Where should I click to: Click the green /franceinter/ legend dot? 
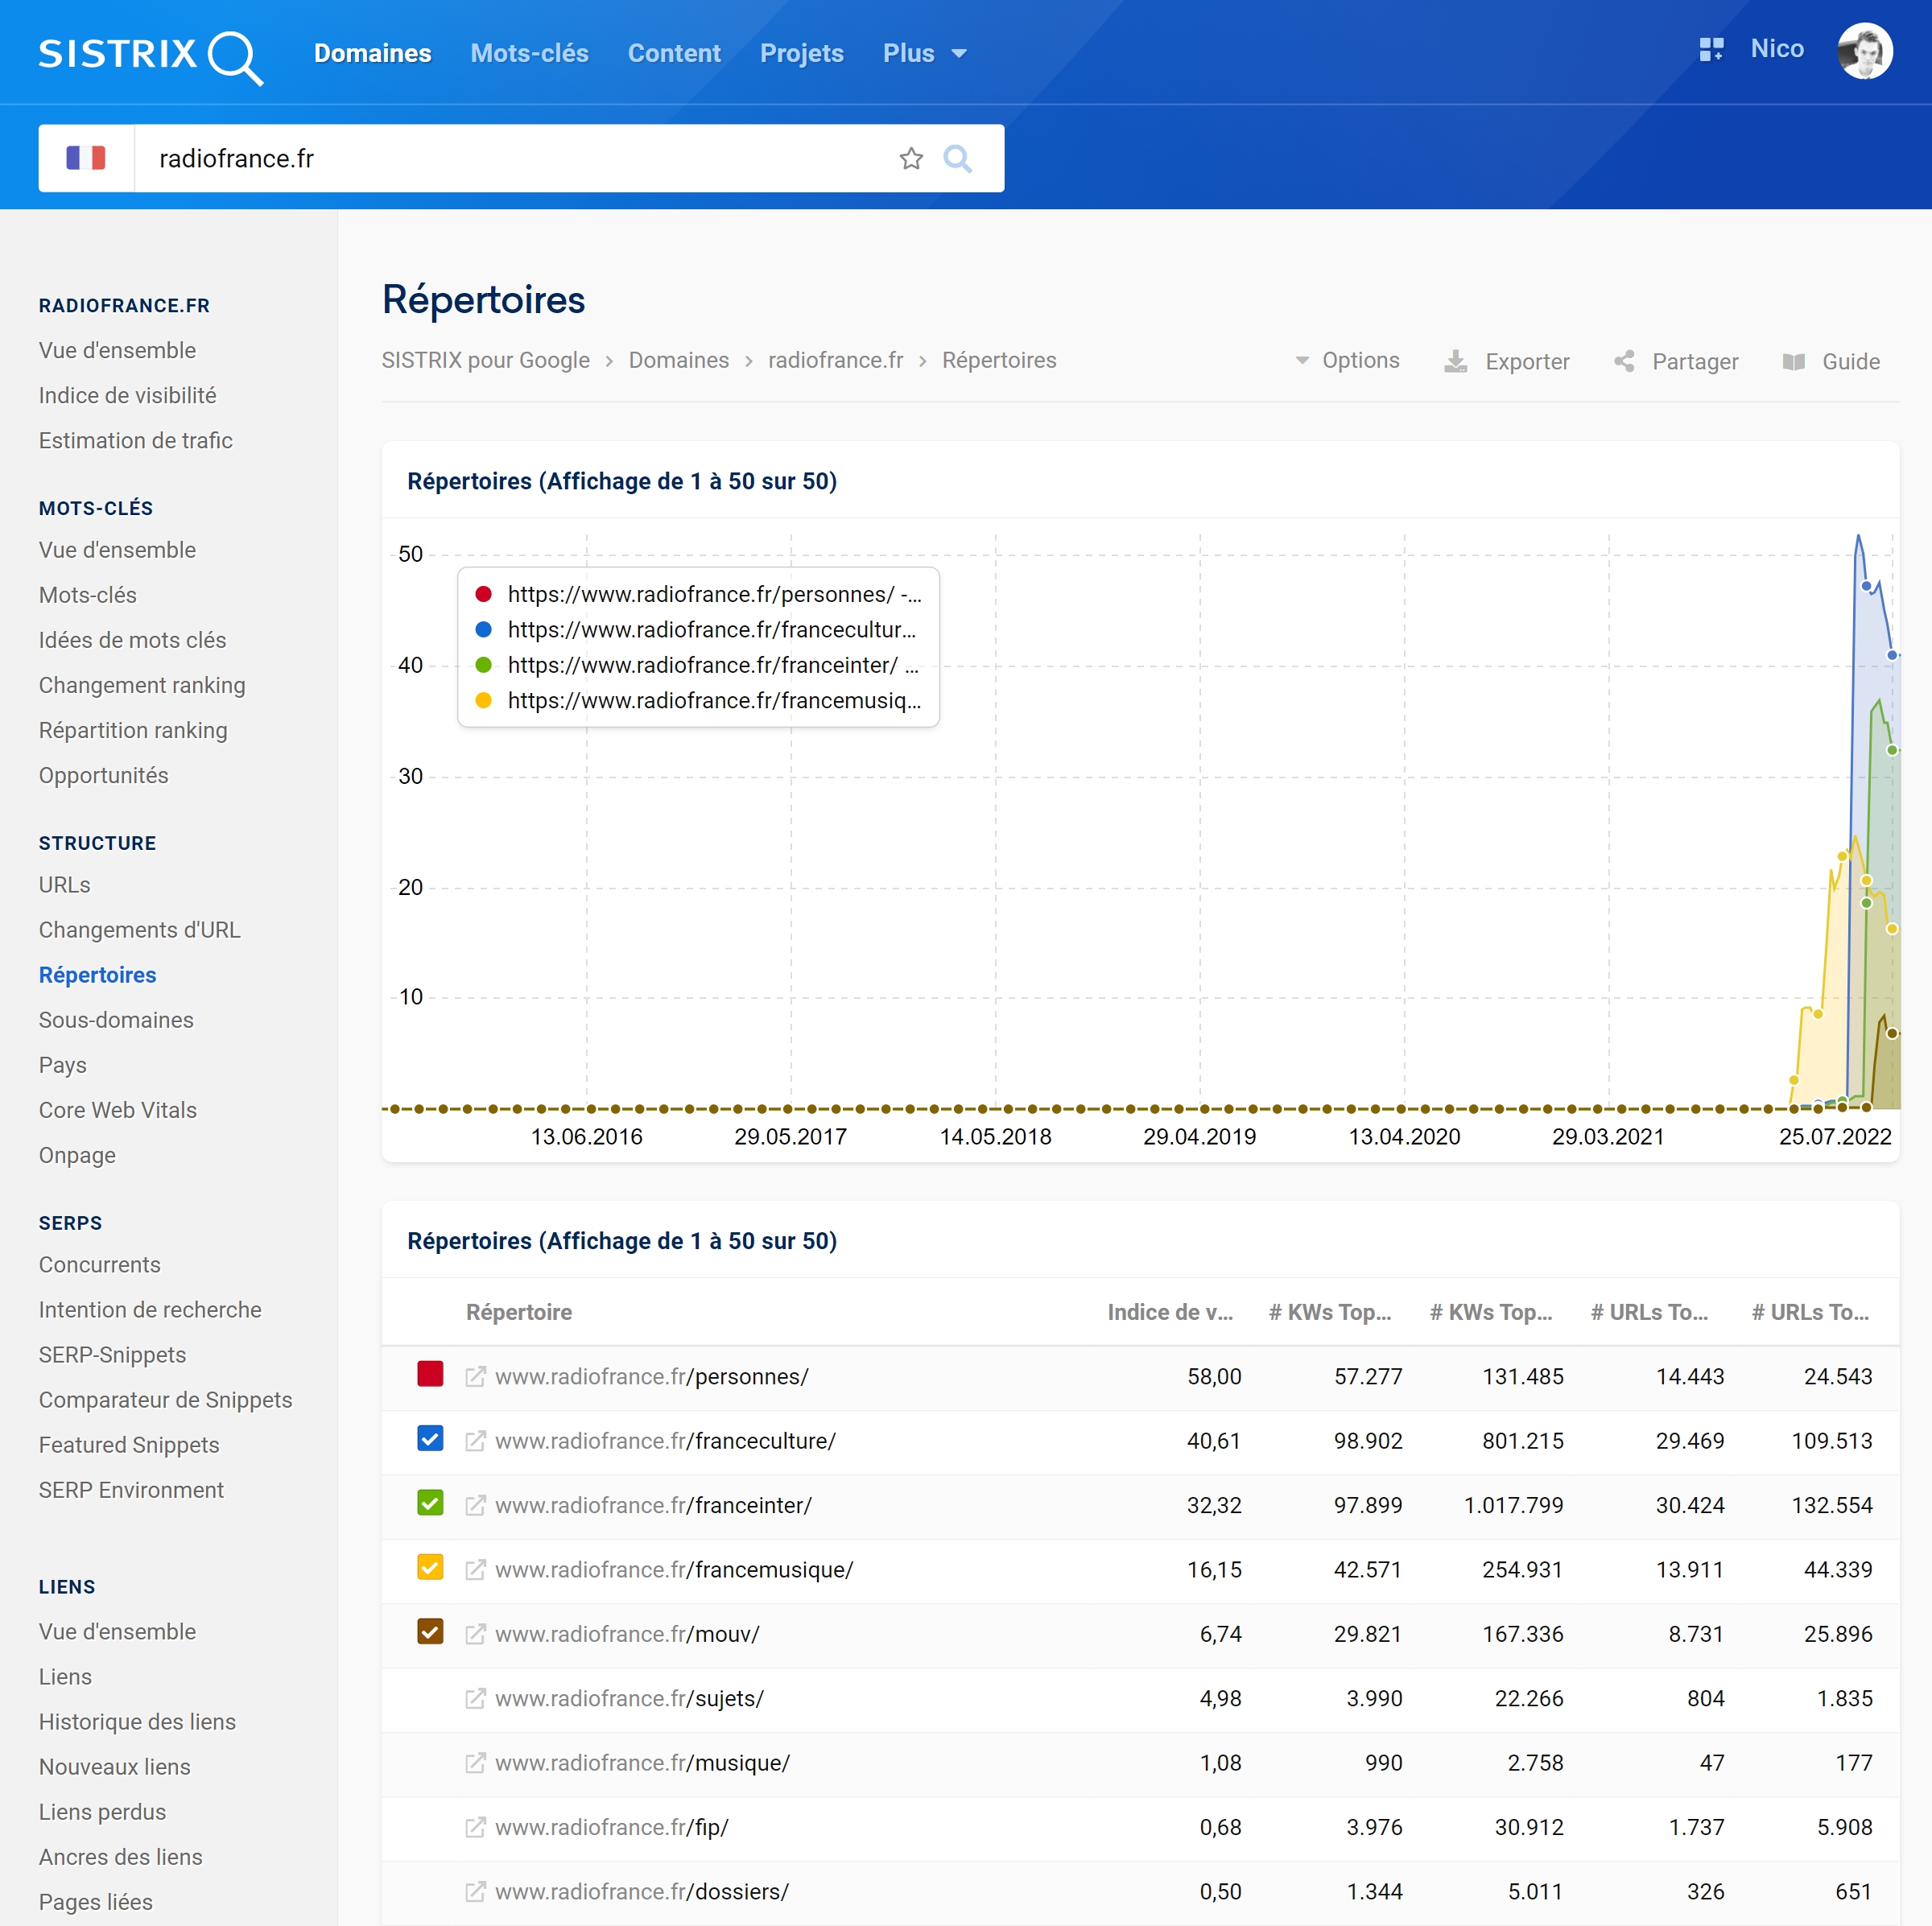pos(483,665)
